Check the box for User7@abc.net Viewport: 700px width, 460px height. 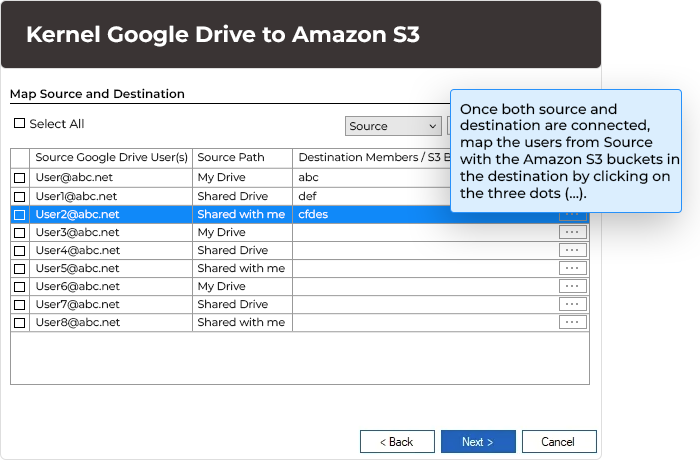[20, 305]
